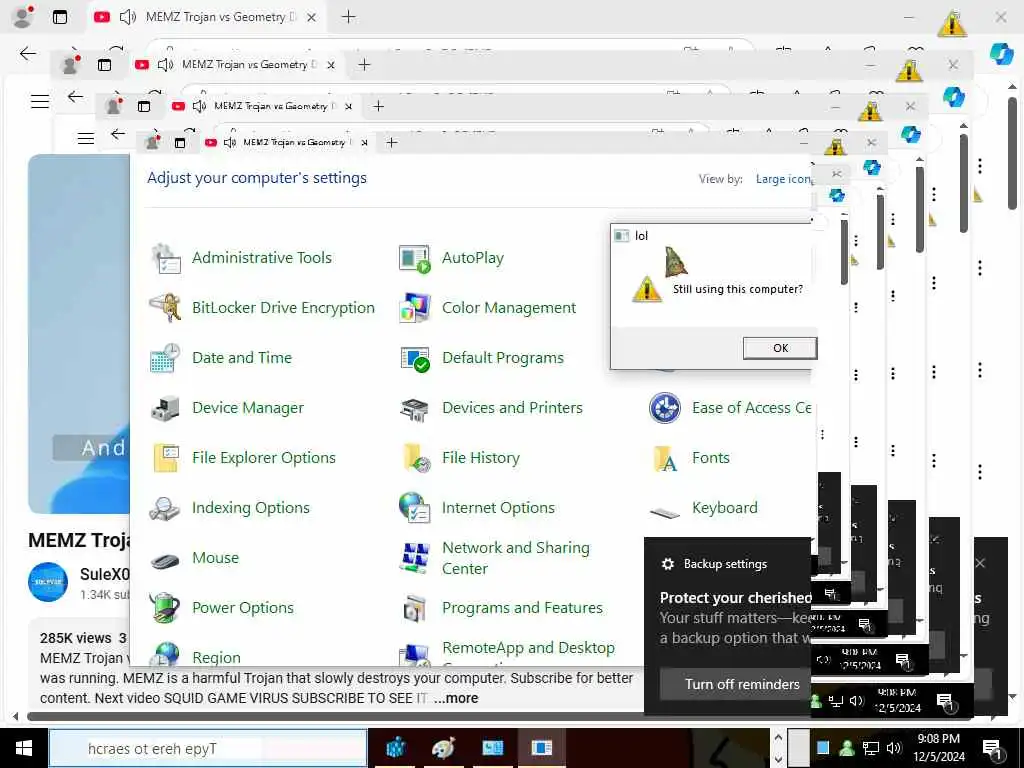Open new tab in front browser window
1024x768 pixels.
[x=392, y=142]
